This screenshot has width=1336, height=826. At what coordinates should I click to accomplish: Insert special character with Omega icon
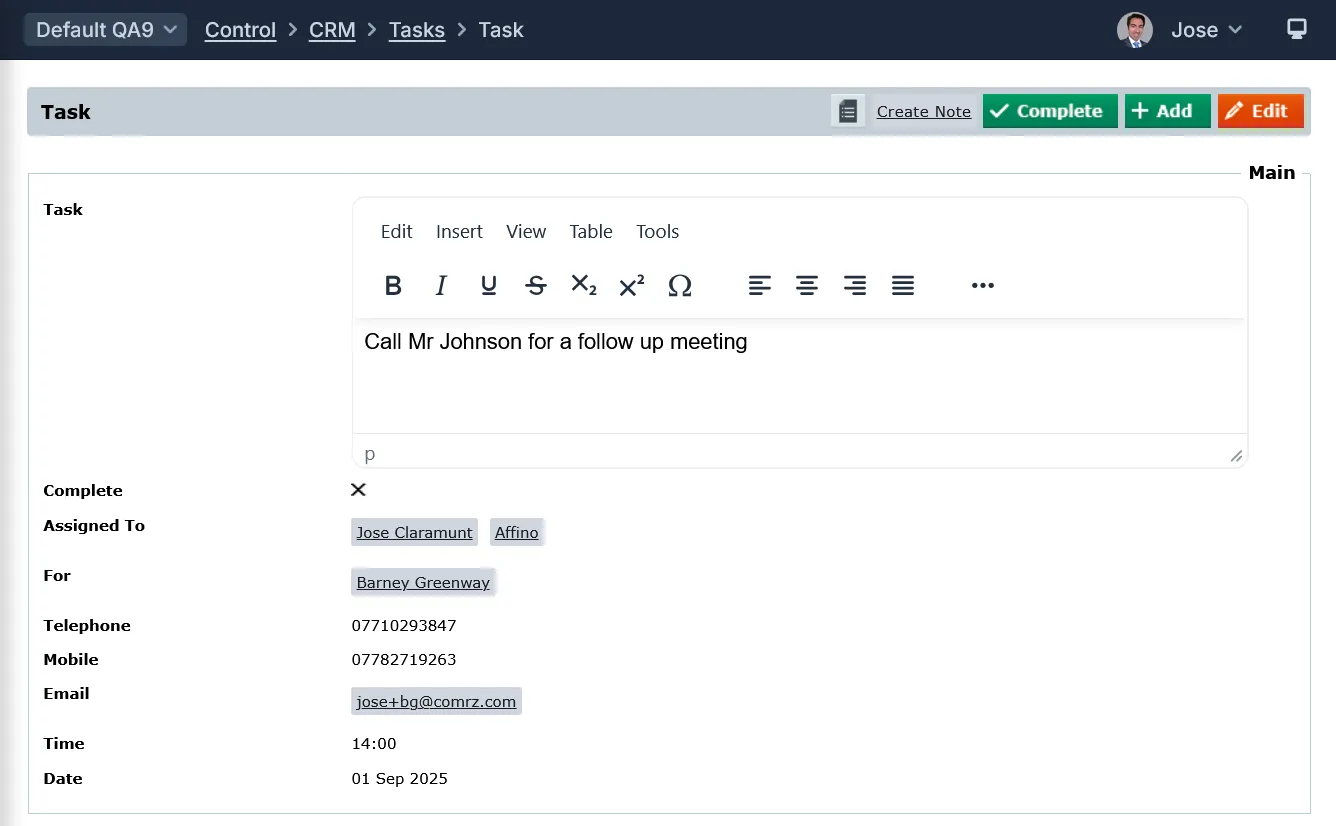tap(680, 286)
